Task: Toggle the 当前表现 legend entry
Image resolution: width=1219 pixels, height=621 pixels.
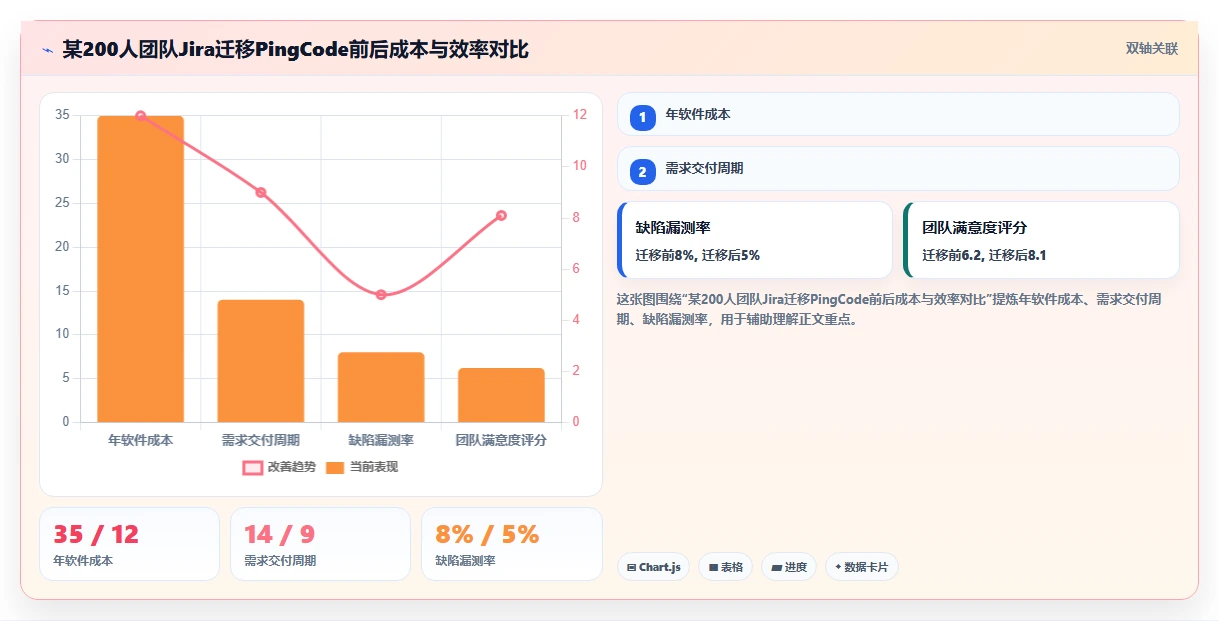Action: [x=362, y=467]
